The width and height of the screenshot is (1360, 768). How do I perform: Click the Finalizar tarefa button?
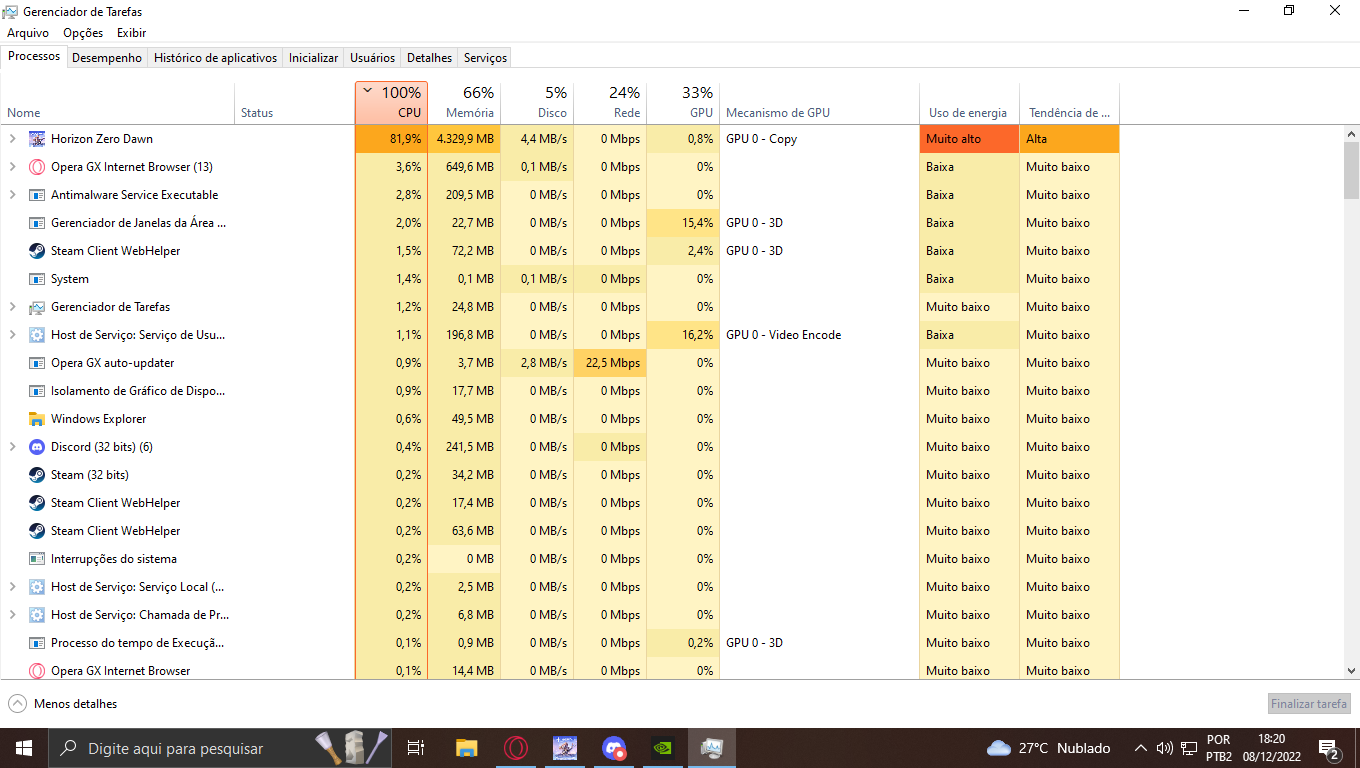[x=1310, y=704]
